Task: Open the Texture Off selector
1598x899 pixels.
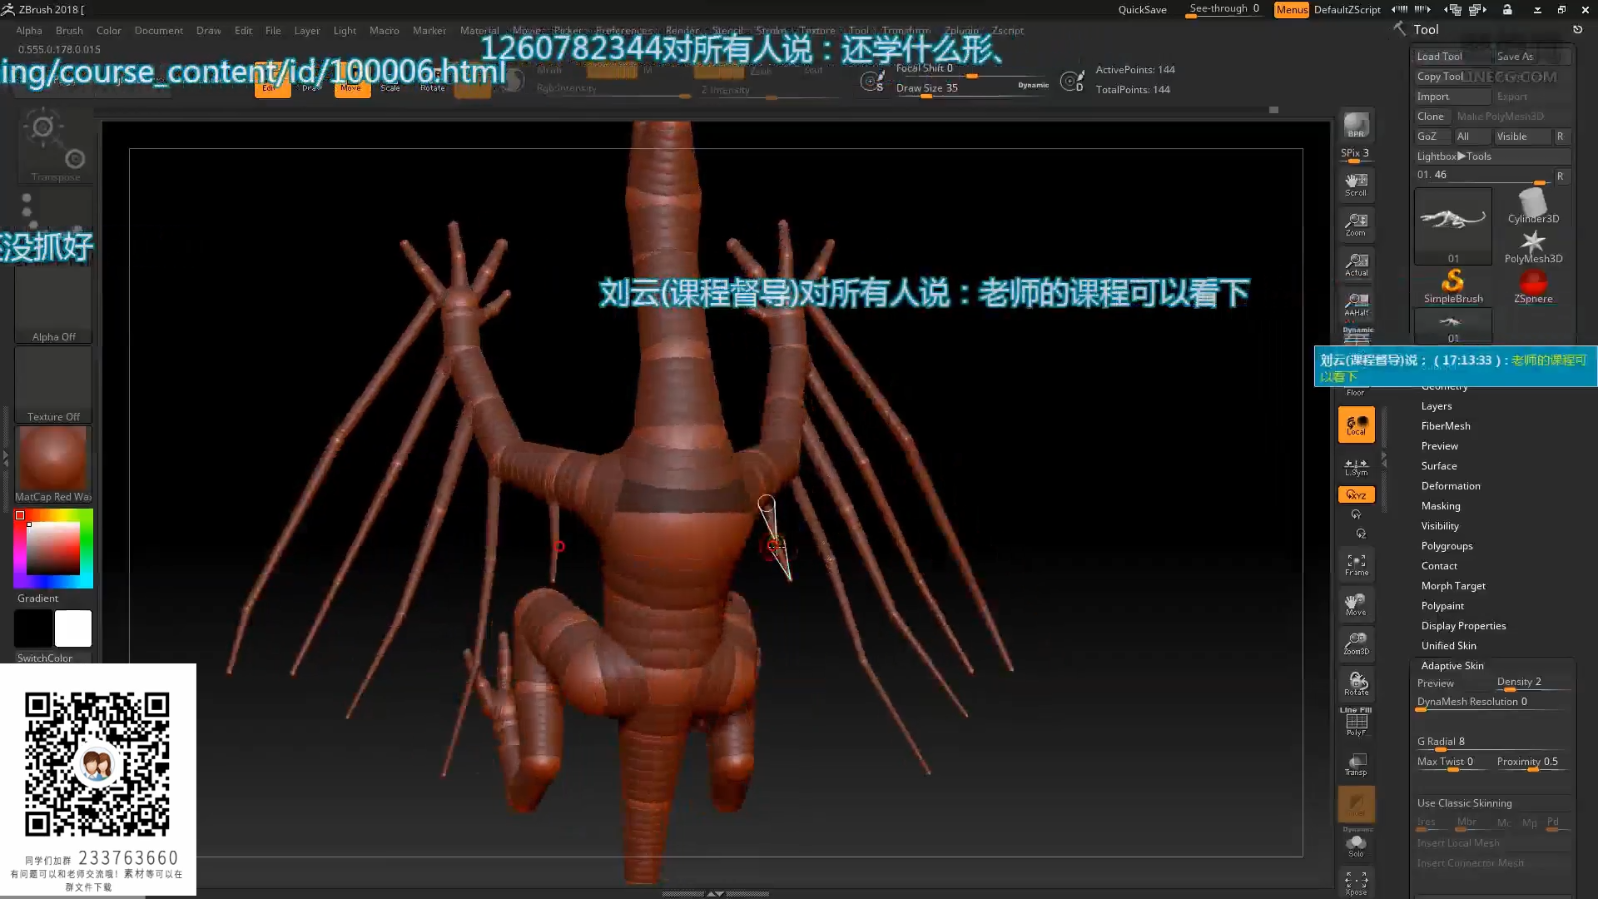Action: pos(53,385)
